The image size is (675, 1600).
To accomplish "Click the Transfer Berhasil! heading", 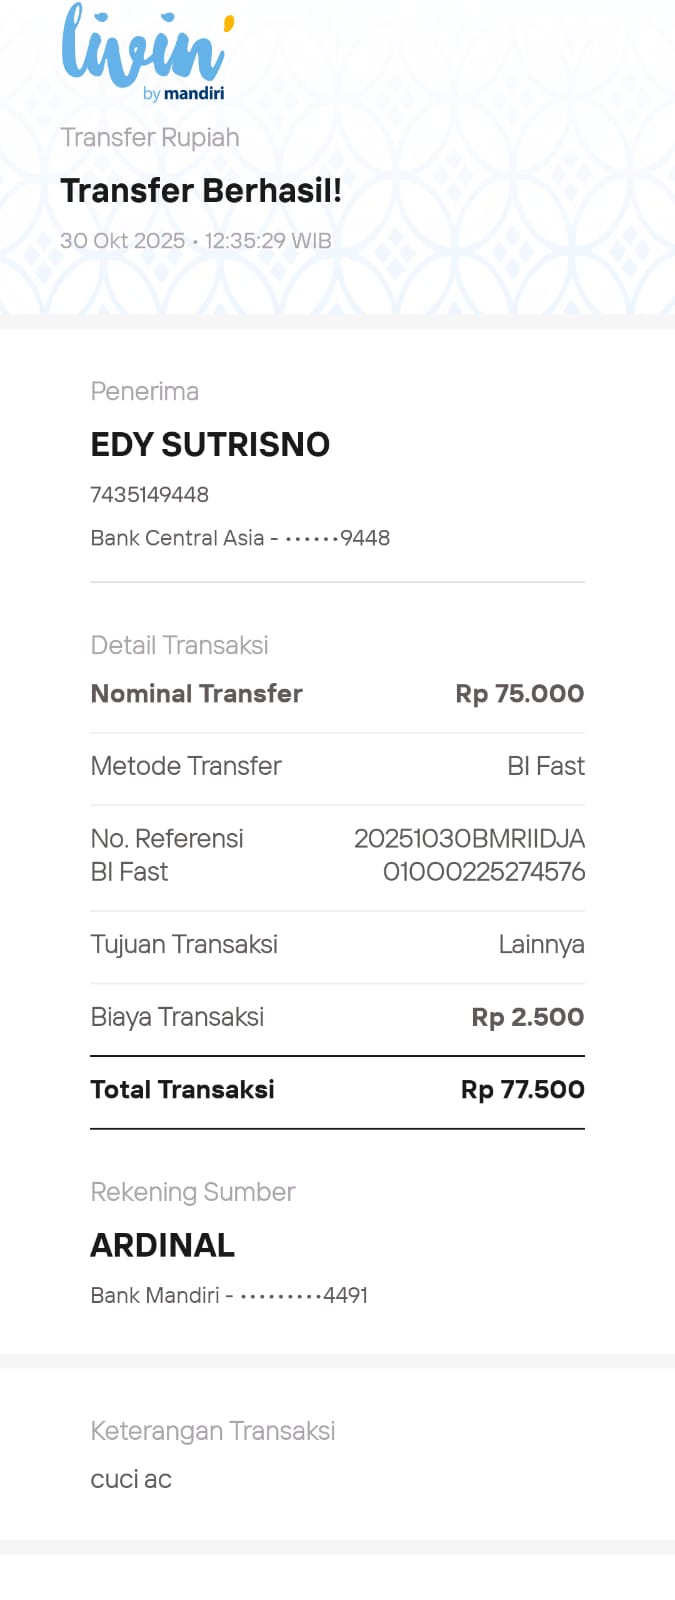I will pos(201,190).
